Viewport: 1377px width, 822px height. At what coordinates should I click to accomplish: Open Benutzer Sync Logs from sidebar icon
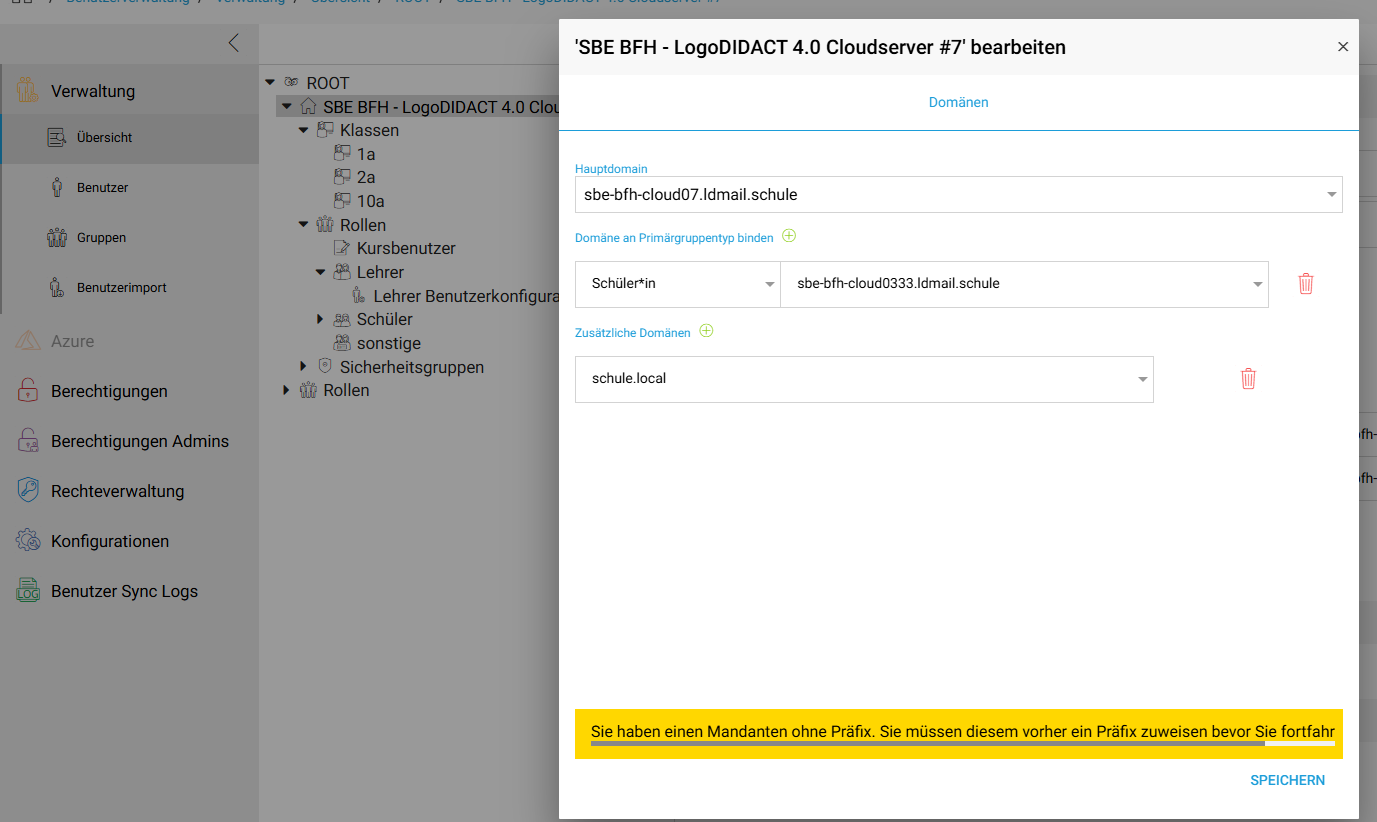(27, 591)
